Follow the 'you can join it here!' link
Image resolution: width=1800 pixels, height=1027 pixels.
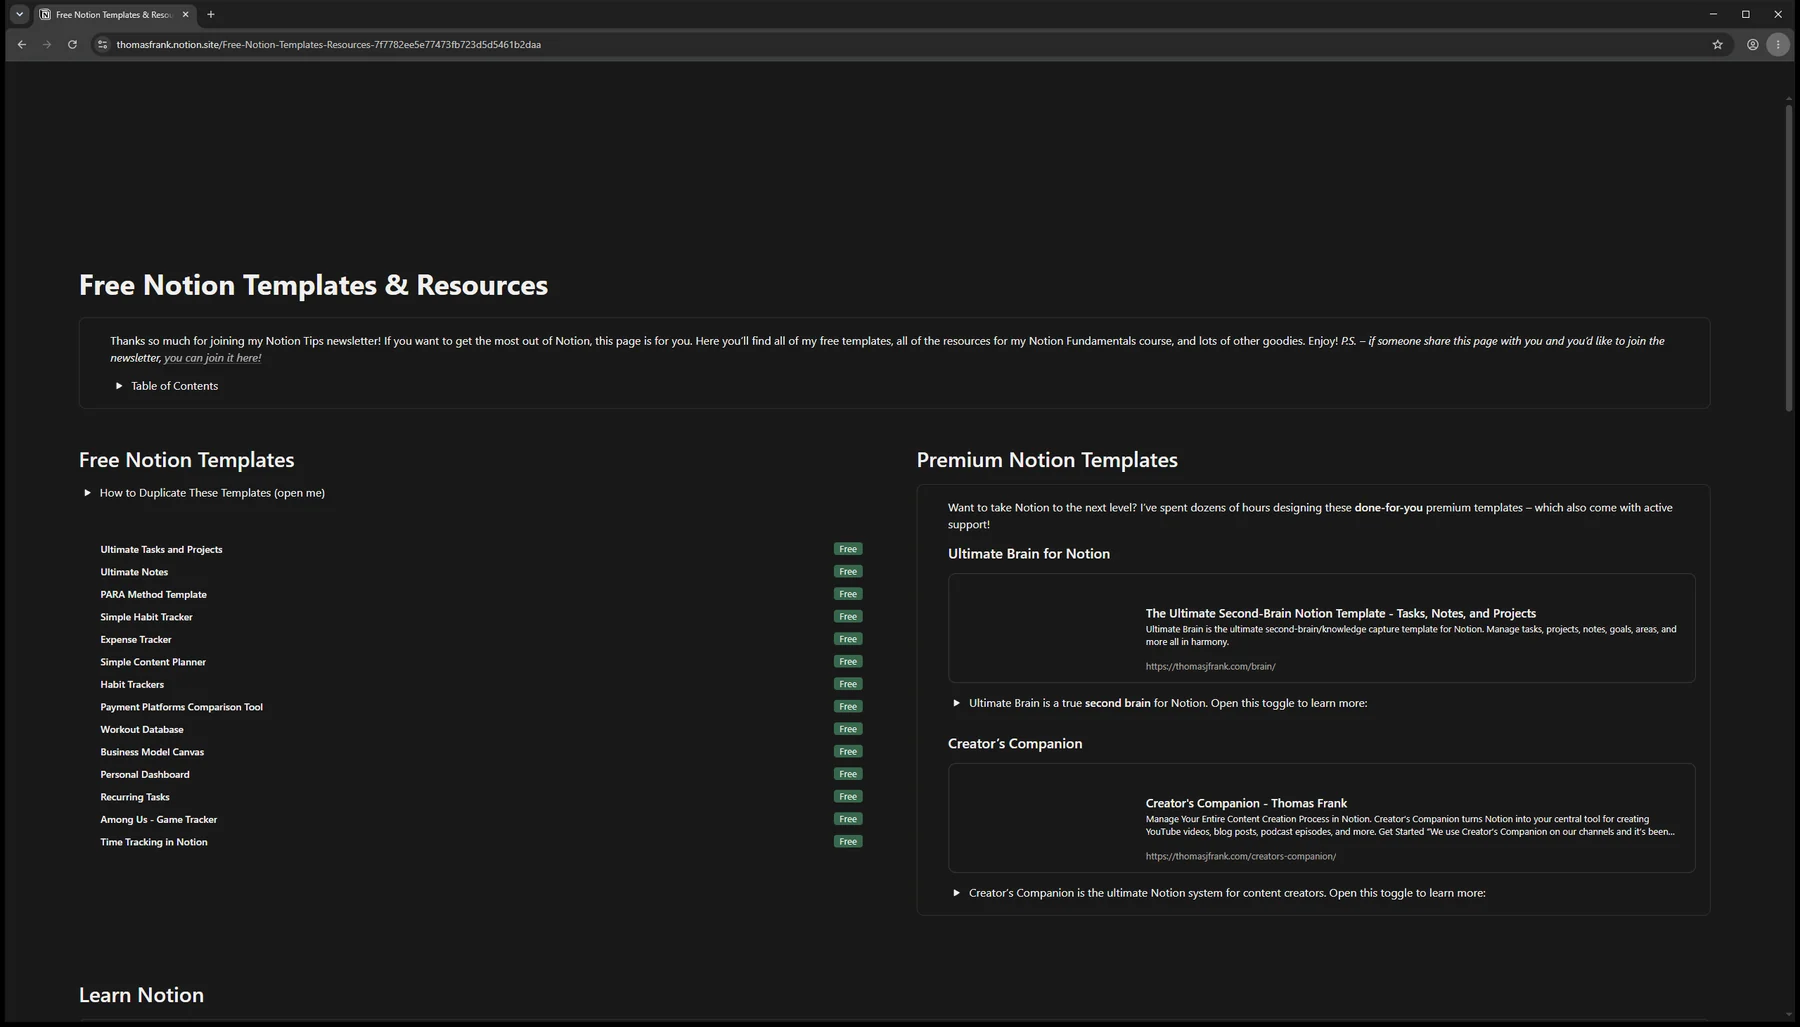[212, 358]
